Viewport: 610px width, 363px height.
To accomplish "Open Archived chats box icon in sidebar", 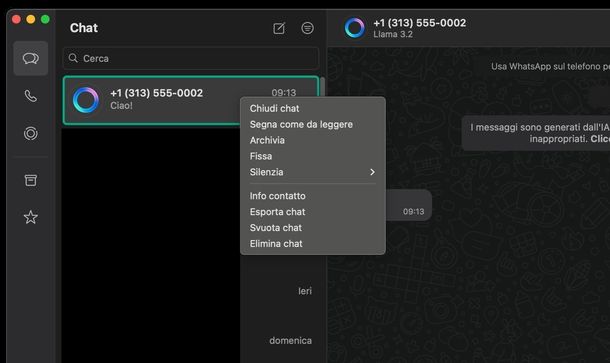I will [31, 180].
